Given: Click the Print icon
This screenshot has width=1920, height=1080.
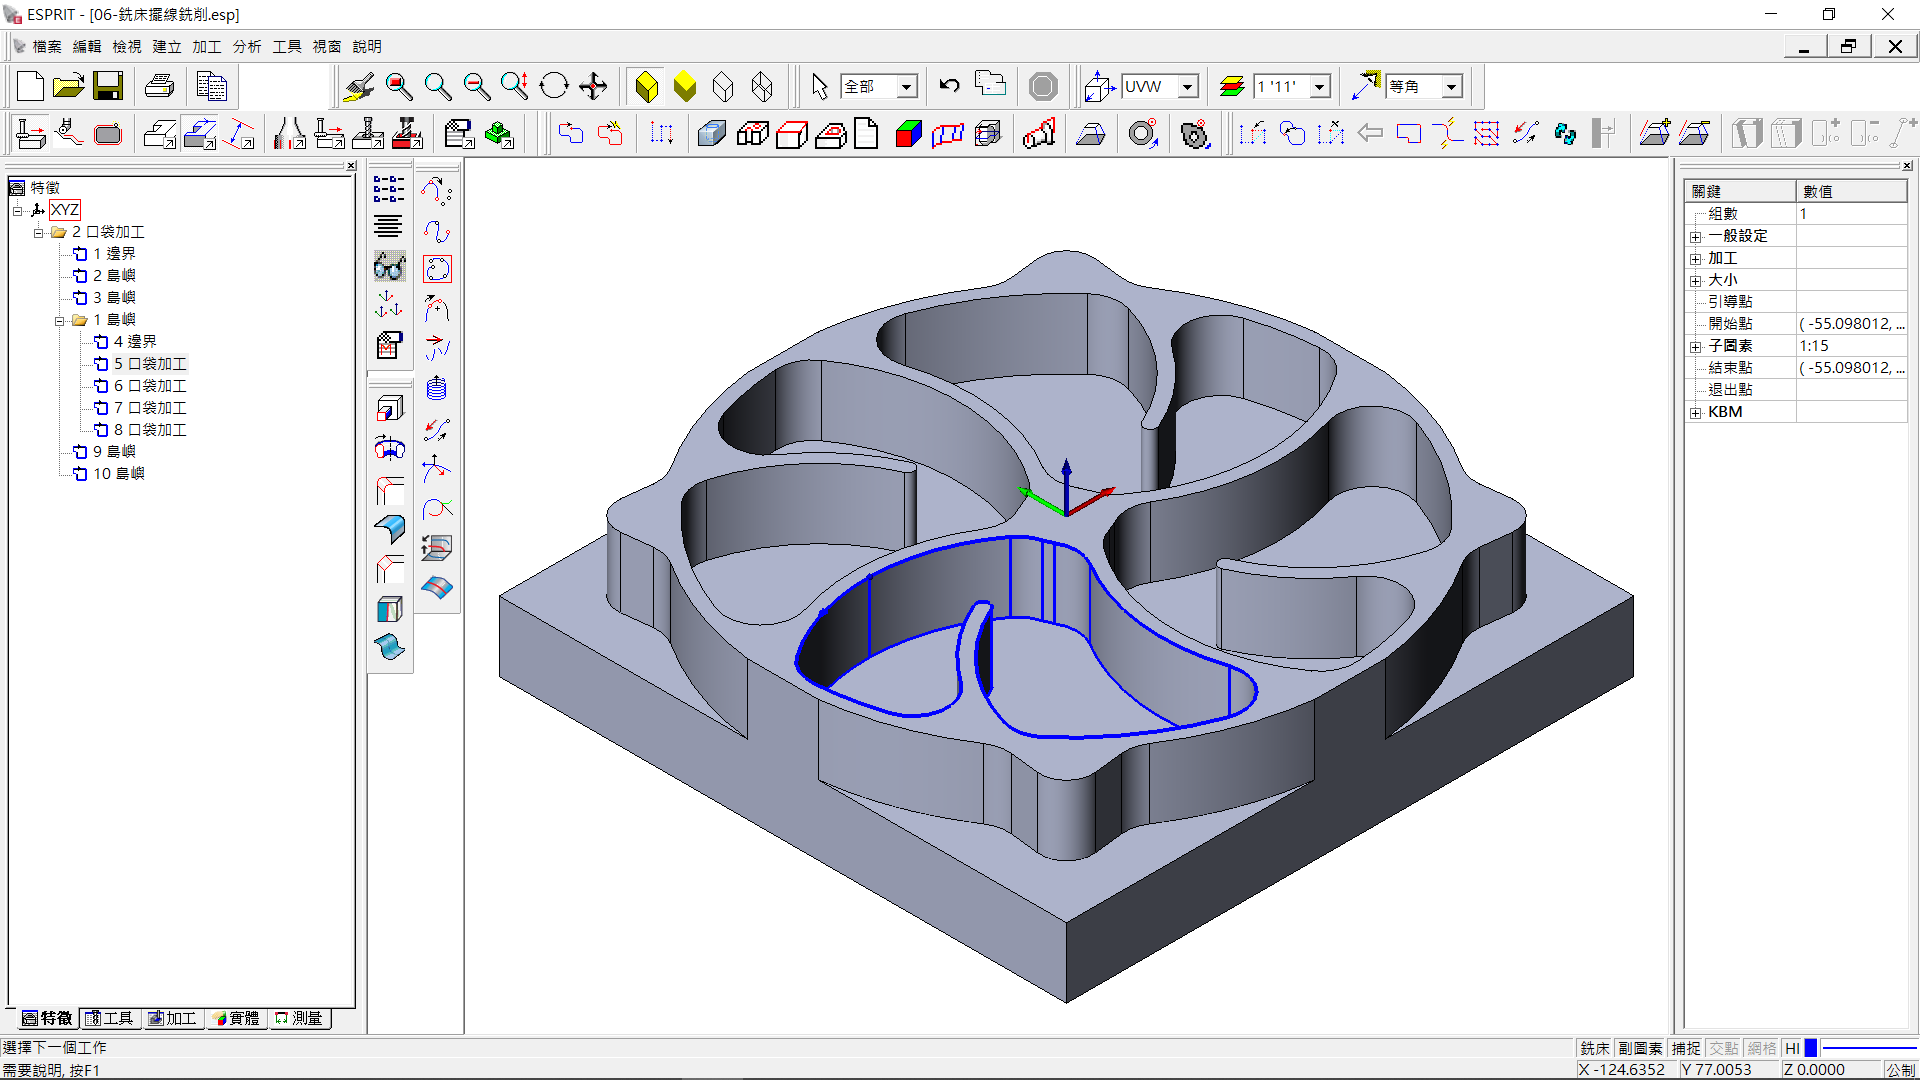Looking at the screenshot, I should [160, 87].
